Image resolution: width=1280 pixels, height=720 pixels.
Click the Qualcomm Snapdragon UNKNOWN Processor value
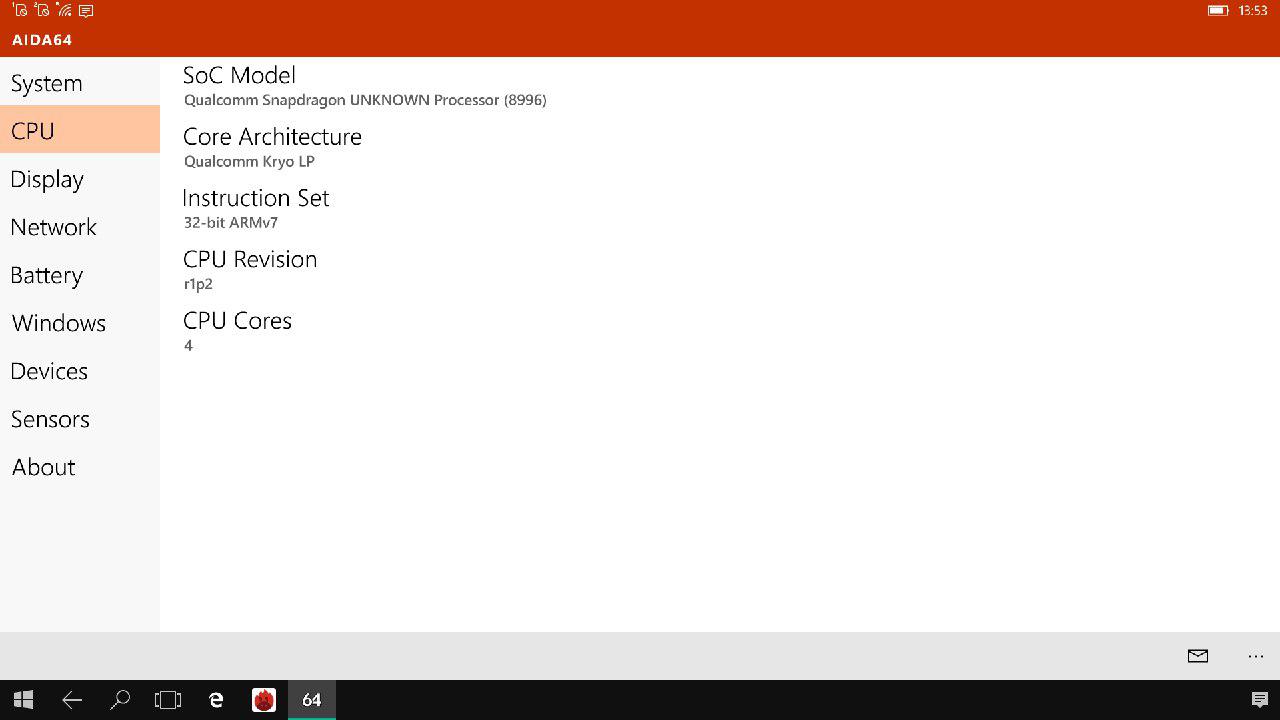365,100
